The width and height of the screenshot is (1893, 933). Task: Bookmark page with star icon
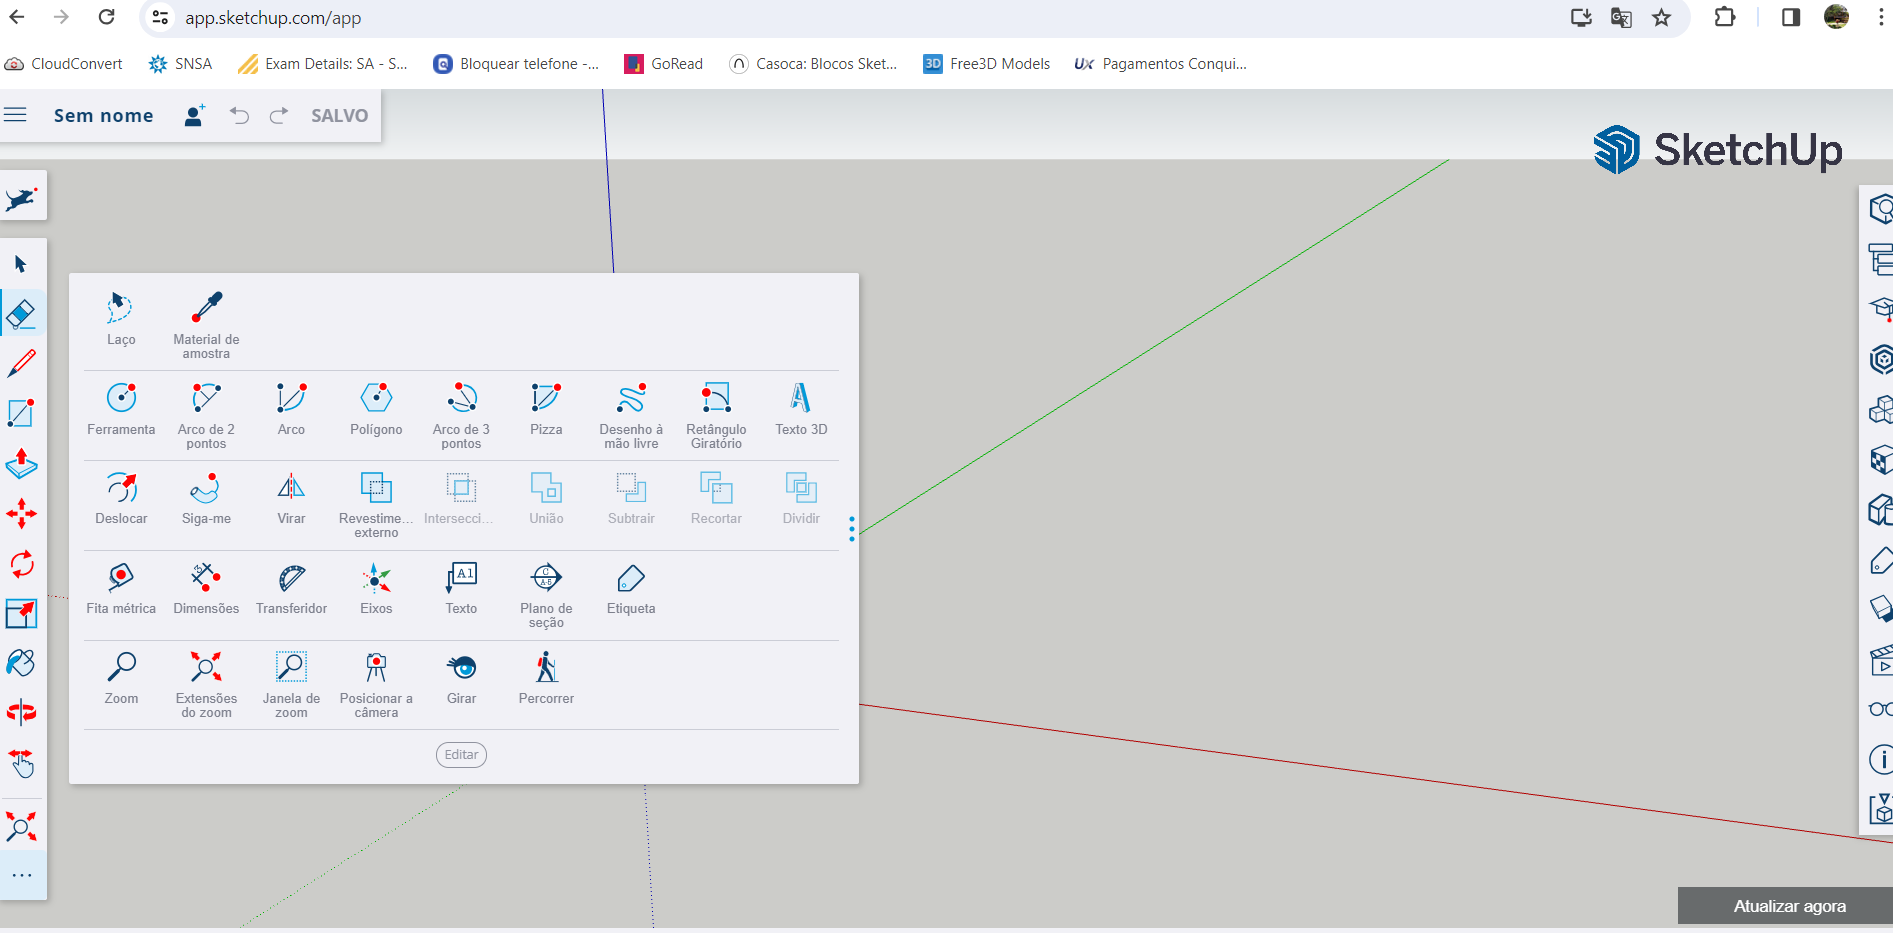[x=1661, y=17]
